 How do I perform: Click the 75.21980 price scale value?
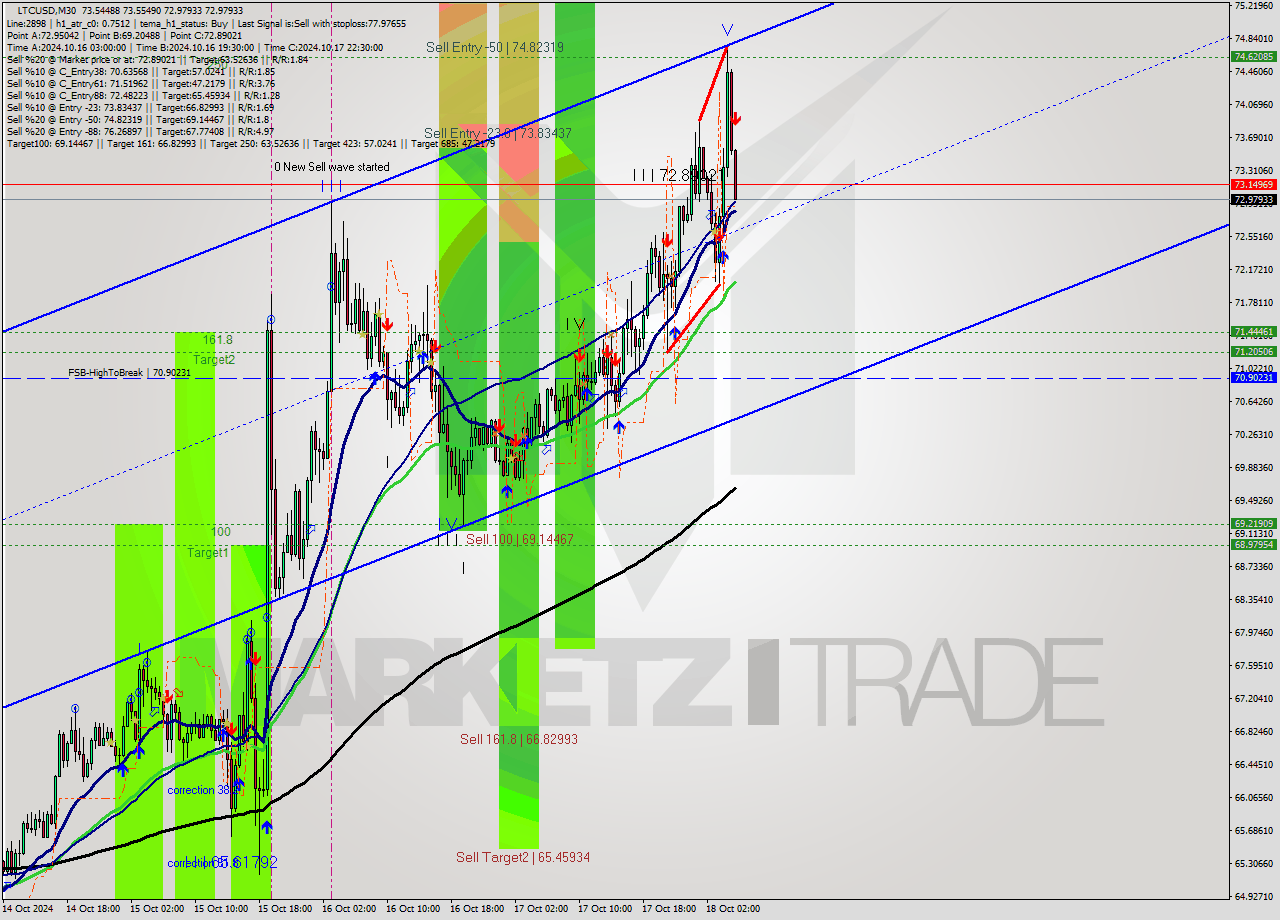pyautogui.click(x=1254, y=6)
